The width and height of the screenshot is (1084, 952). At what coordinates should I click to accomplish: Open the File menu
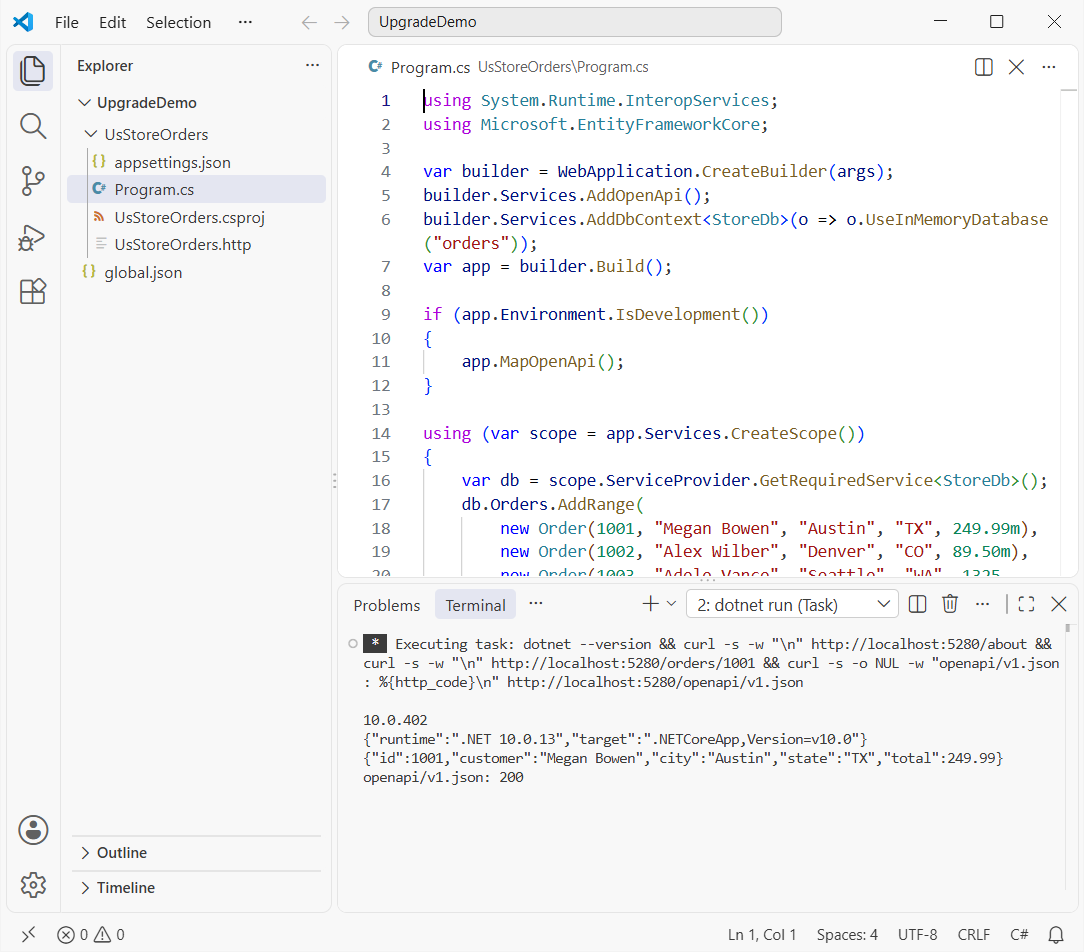66,22
